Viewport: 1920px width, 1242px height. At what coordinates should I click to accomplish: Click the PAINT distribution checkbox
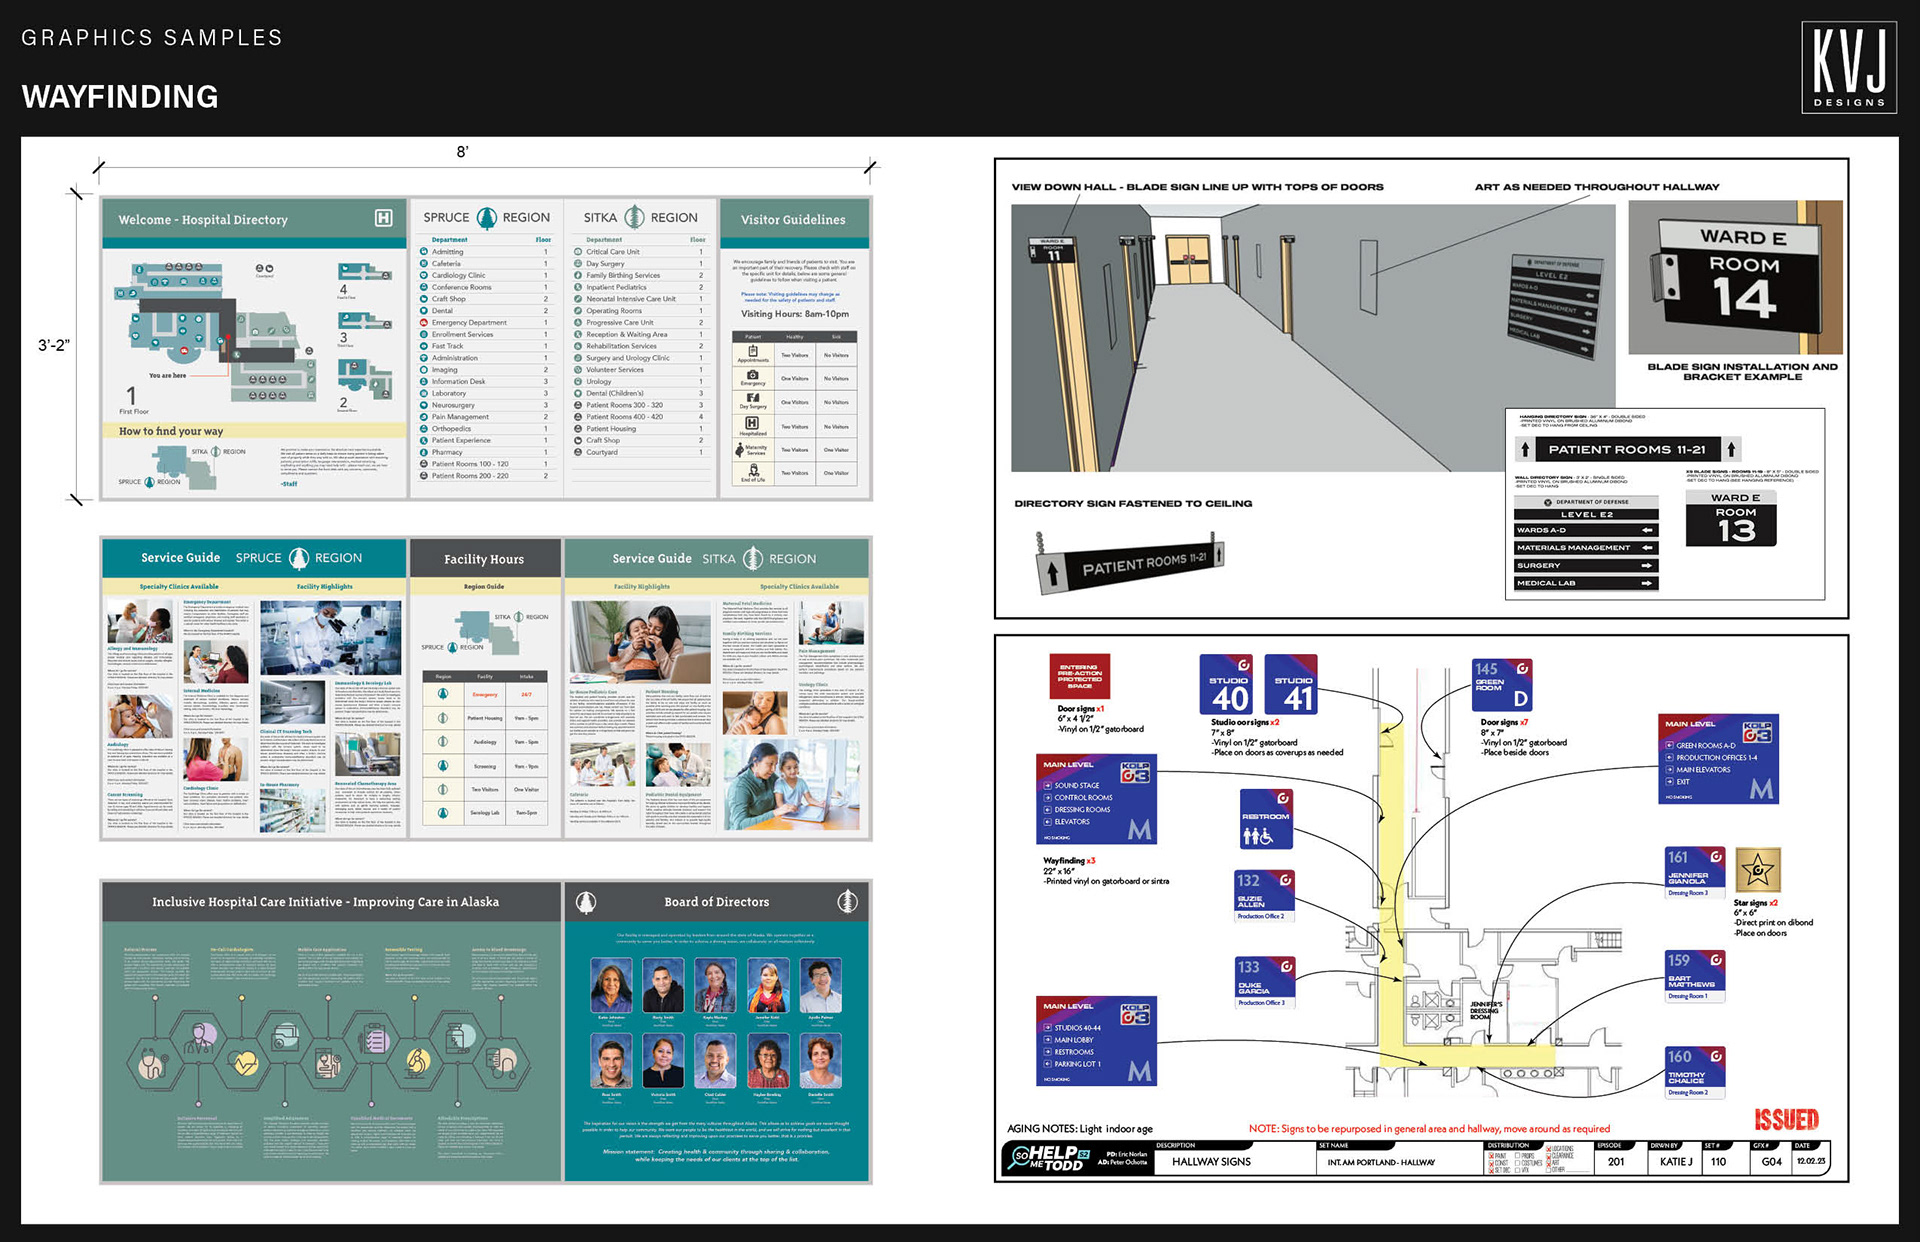click(x=1491, y=1156)
